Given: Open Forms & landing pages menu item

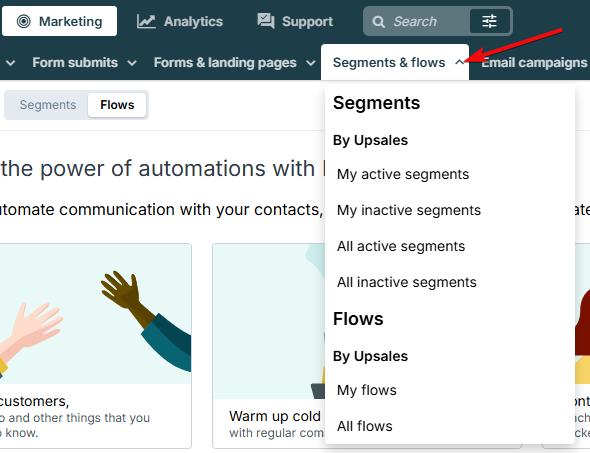Looking at the screenshot, I should (x=225, y=62).
